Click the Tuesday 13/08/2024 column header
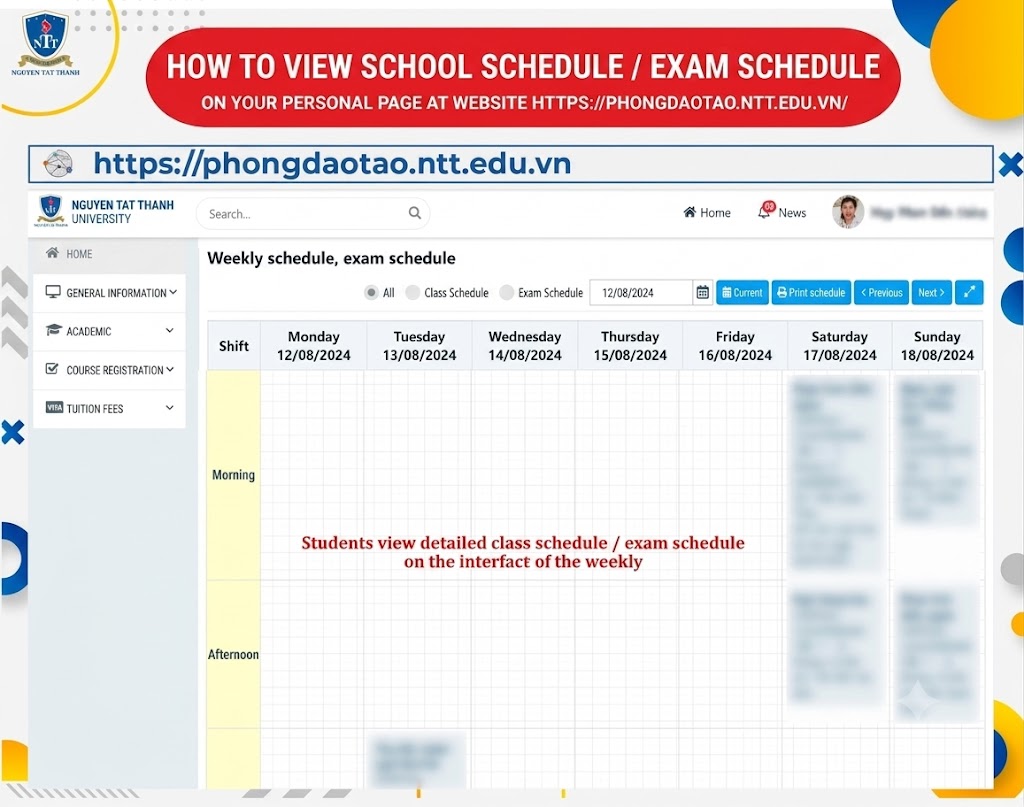This screenshot has height=807, width=1024. pyautogui.click(x=419, y=346)
